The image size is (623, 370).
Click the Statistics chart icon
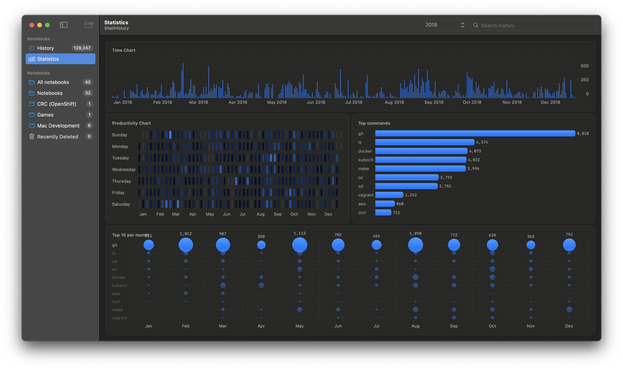pyautogui.click(x=32, y=59)
